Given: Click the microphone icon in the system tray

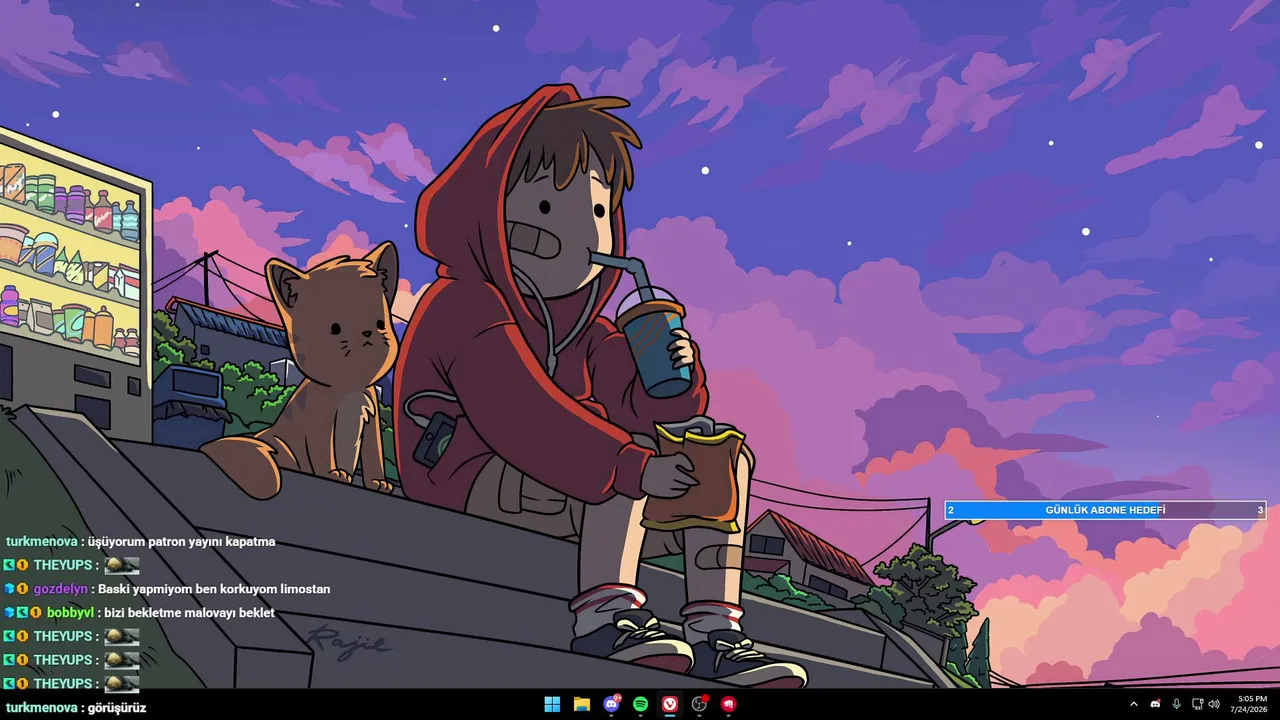Looking at the screenshot, I should 1177,704.
